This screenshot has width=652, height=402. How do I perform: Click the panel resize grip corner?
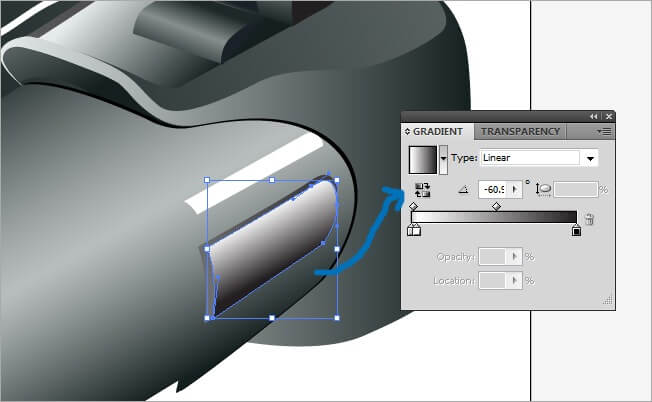click(608, 300)
